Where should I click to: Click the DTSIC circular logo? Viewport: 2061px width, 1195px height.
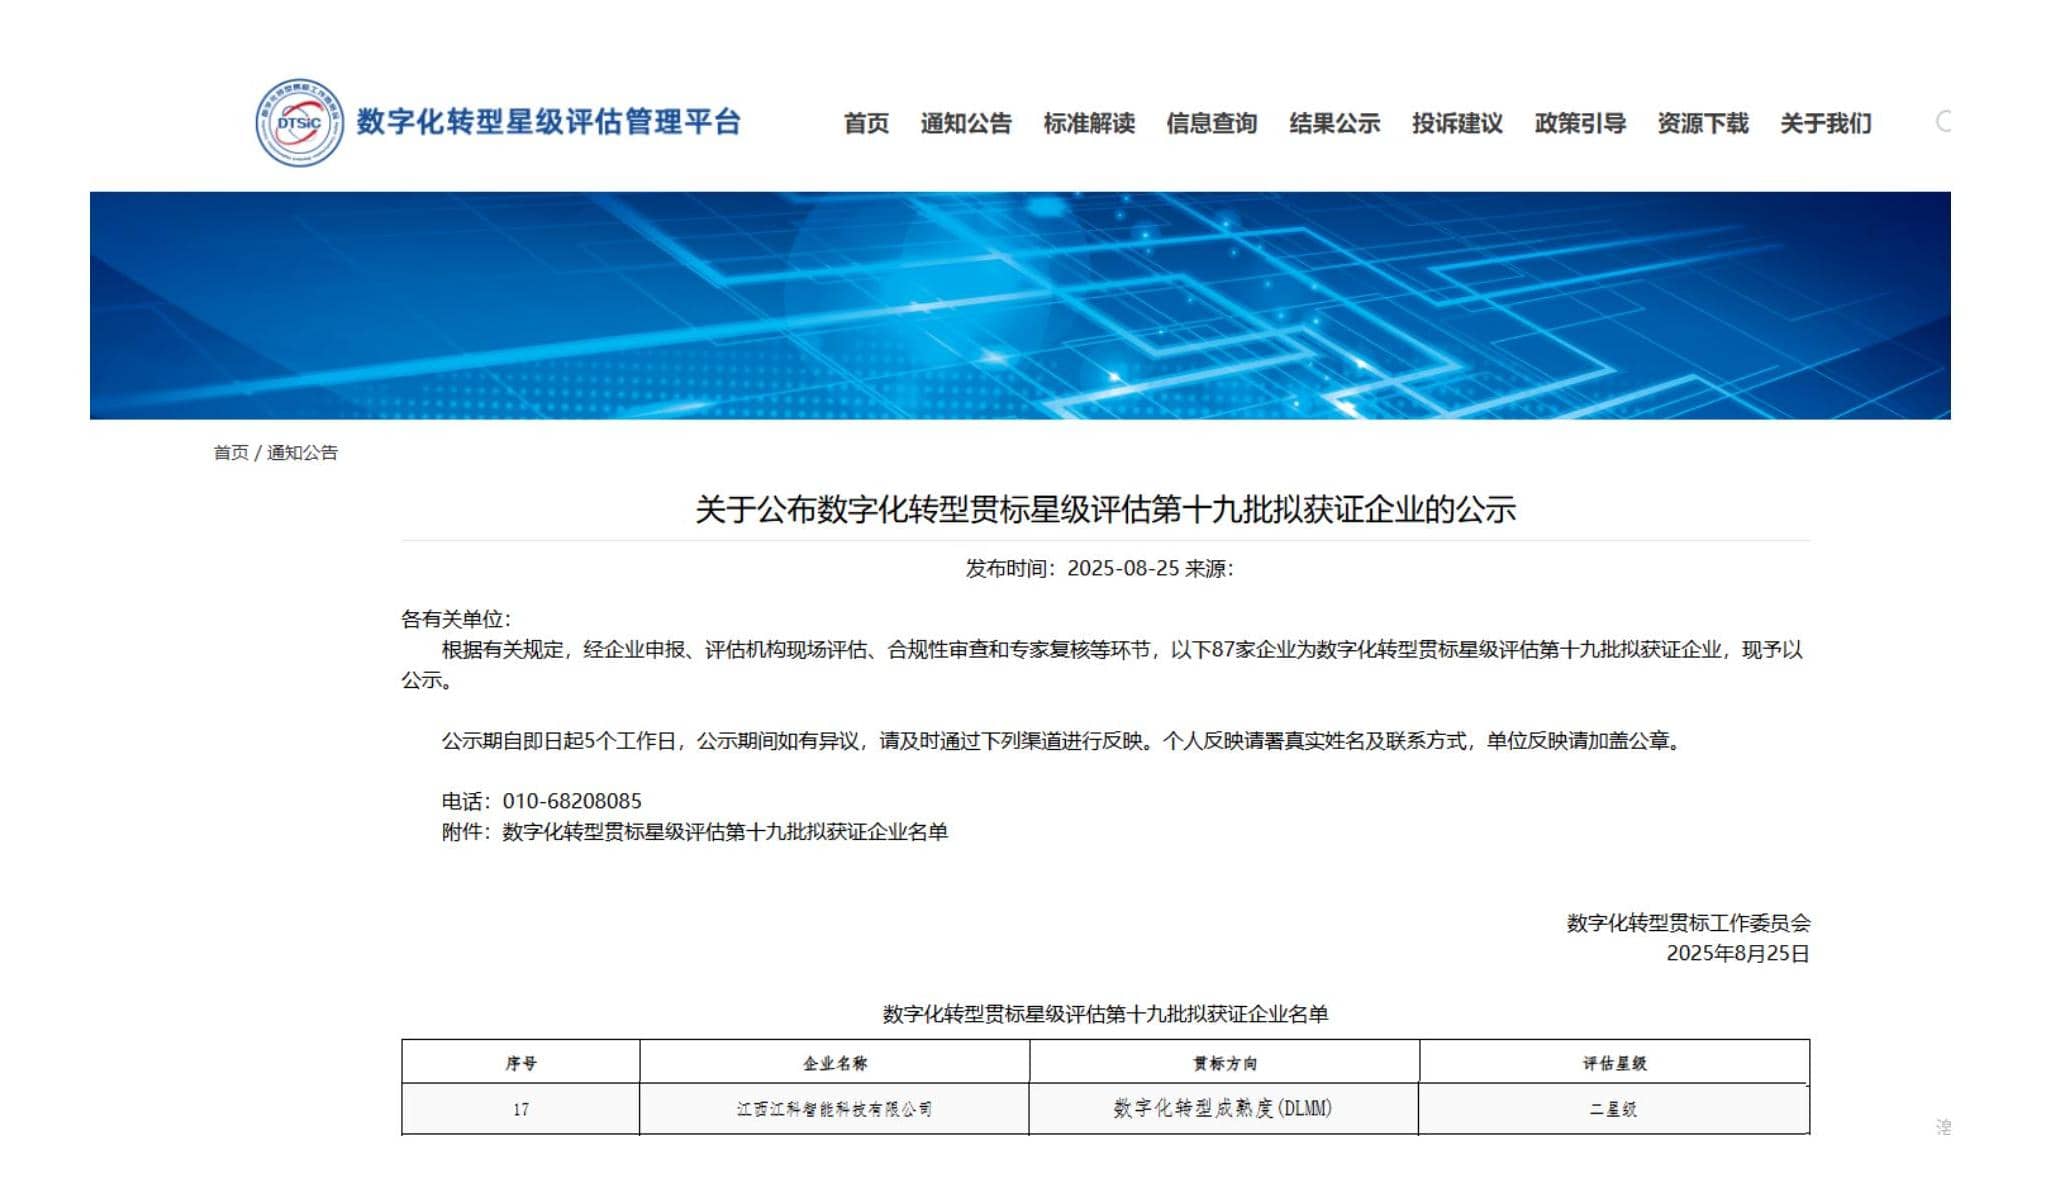tap(299, 122)
